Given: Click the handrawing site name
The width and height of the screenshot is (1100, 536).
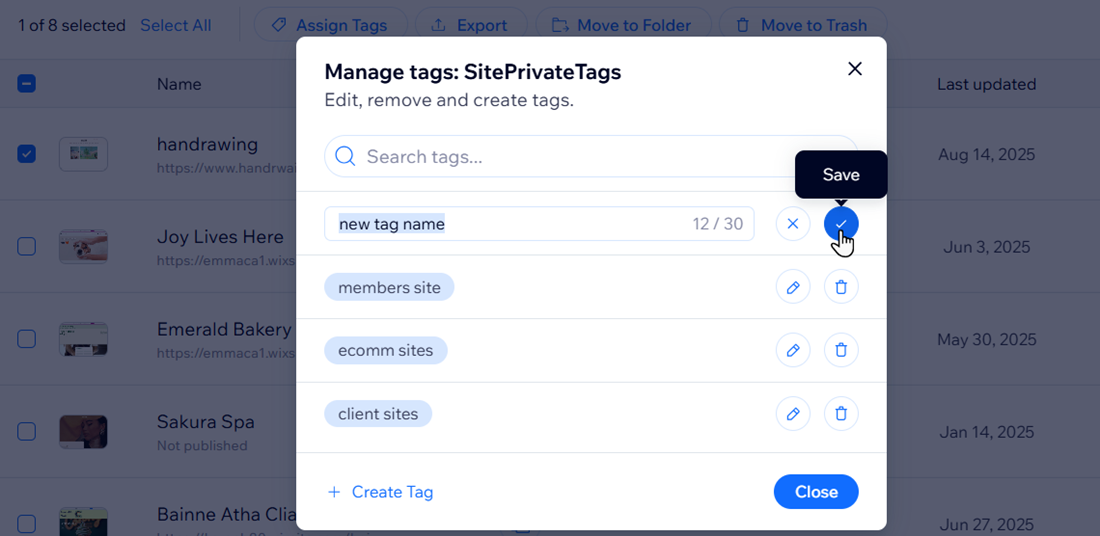Looking at the screenshot, I should 208,145.
